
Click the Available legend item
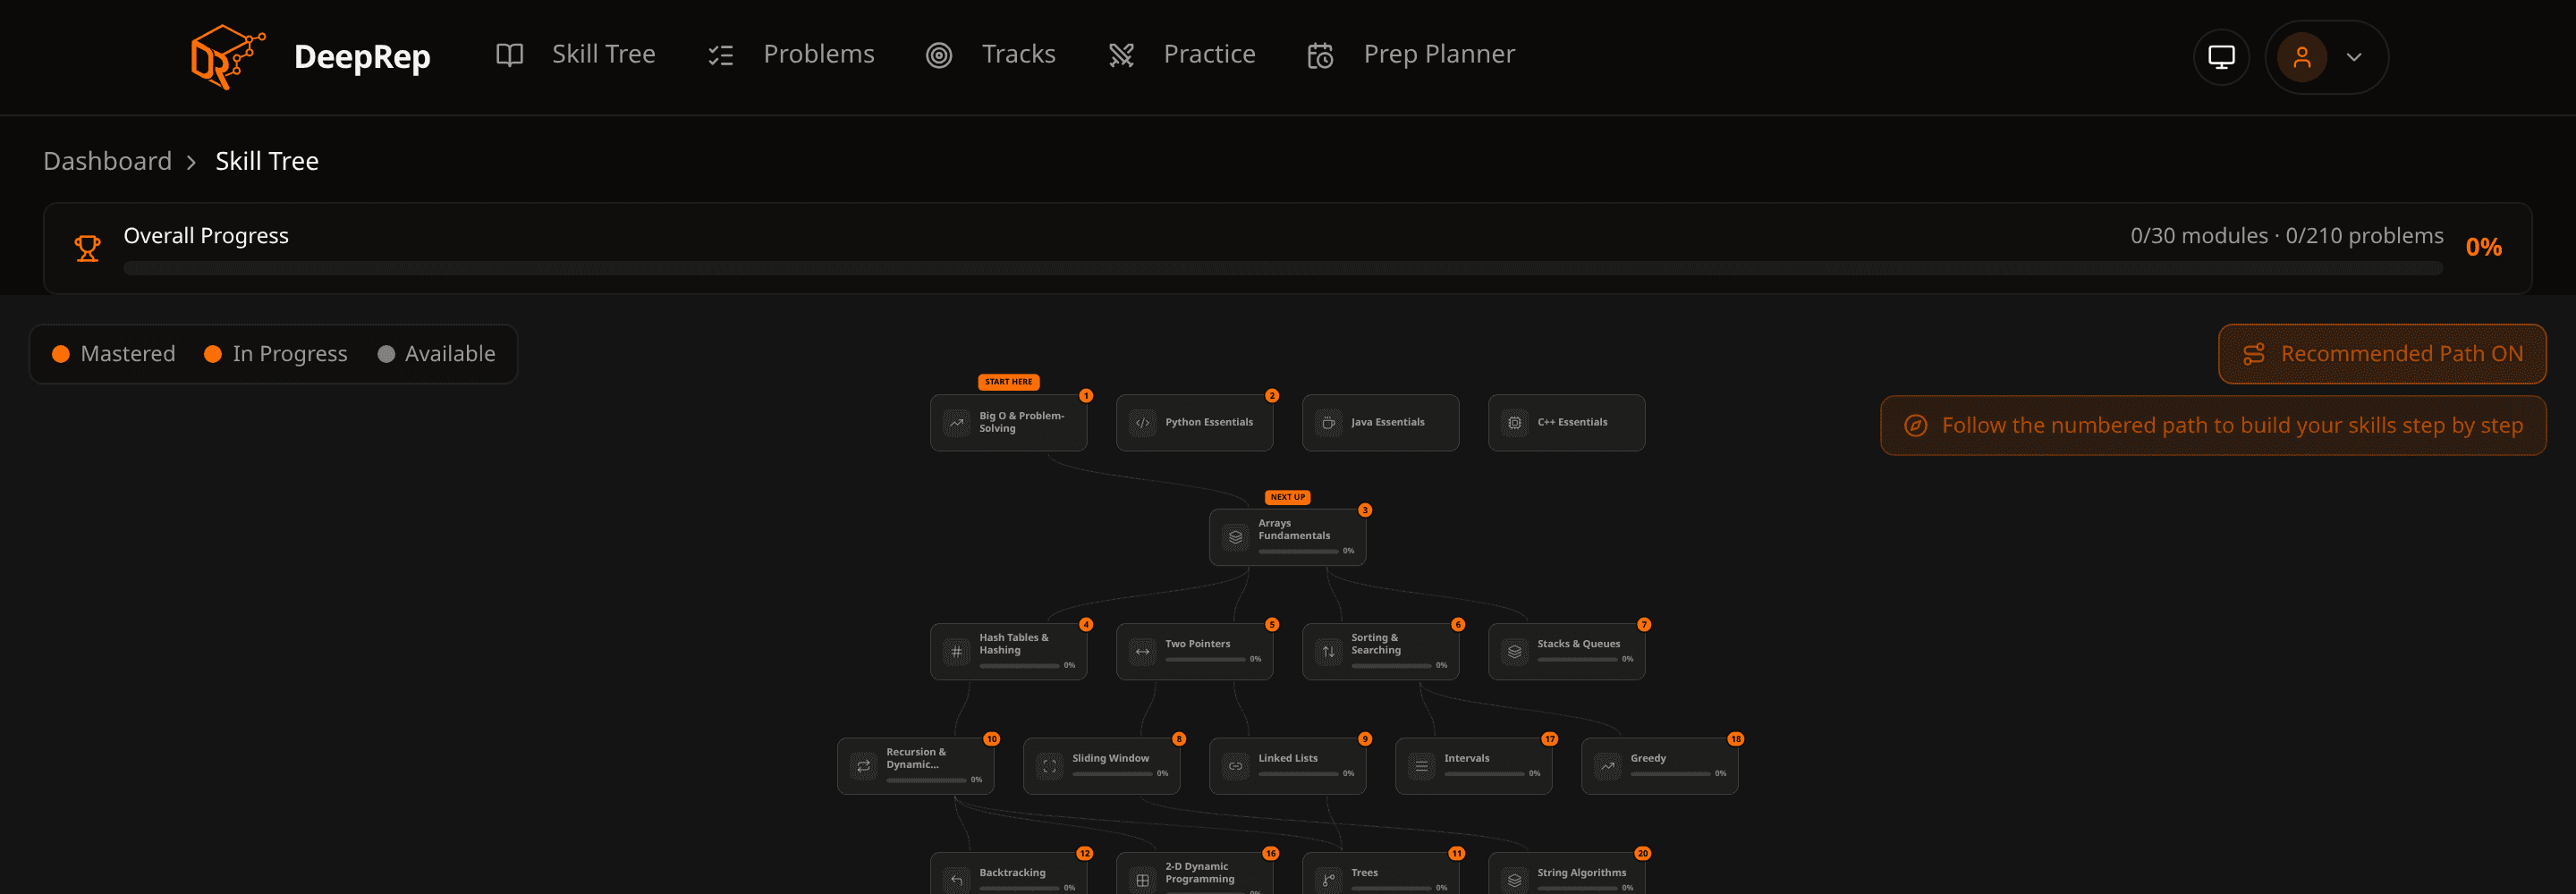coord(437,354)
